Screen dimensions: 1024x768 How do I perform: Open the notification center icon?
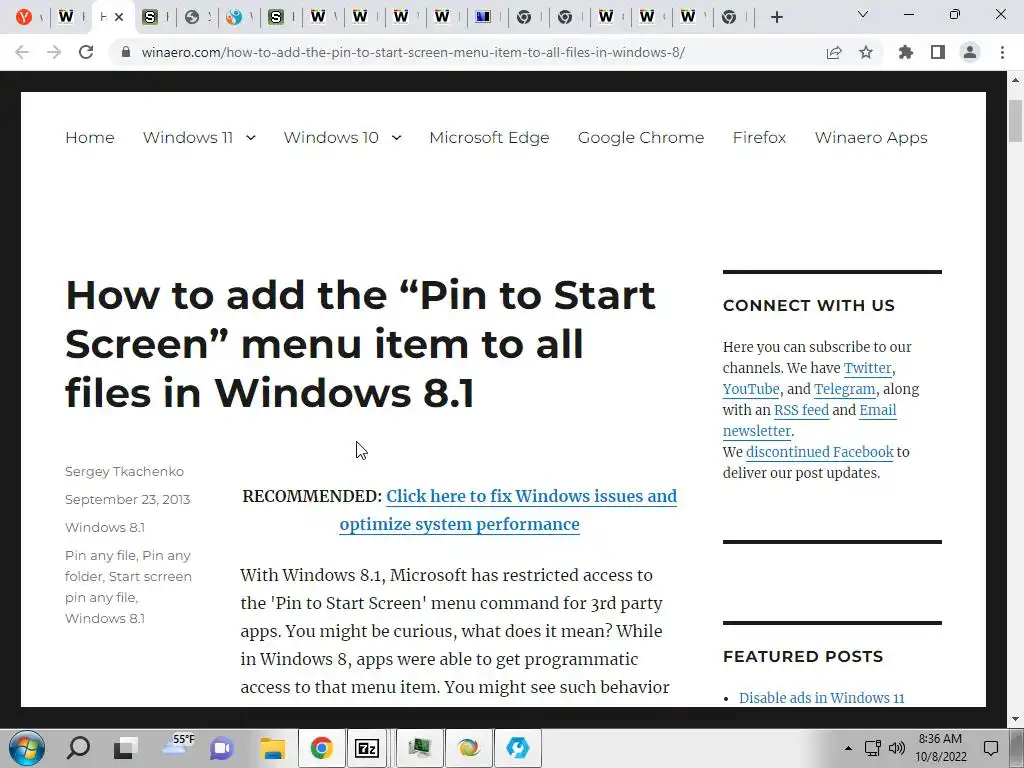(991, 748)
